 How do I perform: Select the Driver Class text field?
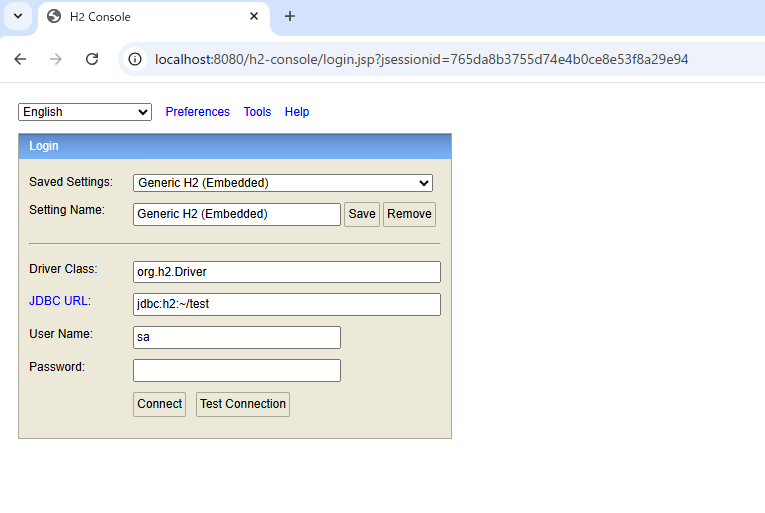pyautogui.click(x=286, y=272)
